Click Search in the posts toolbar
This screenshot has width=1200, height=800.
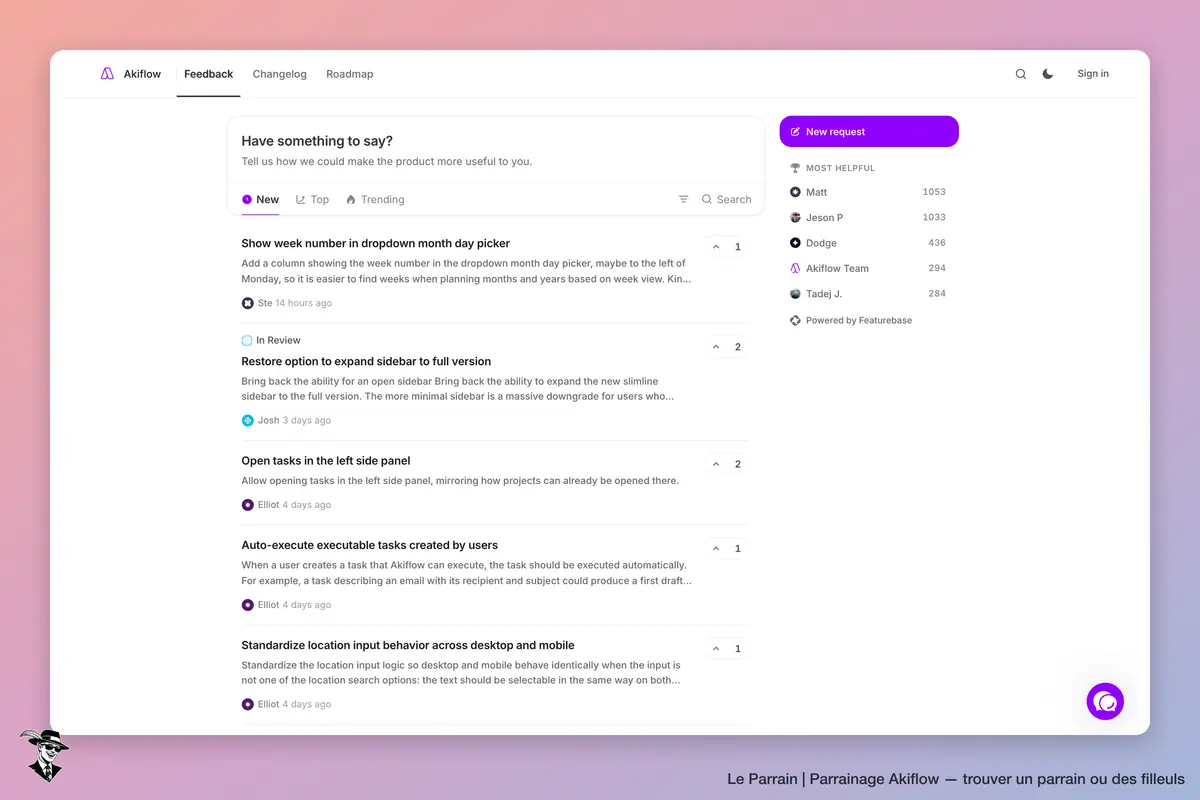point(726,200)
